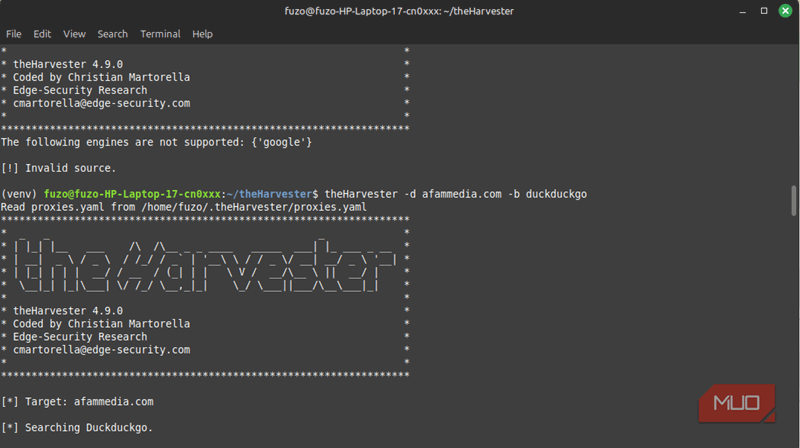The image size is (800, 448).
Task: Click the 'theHarvester -d afammedia.com' command text
Action: [412, 193]
